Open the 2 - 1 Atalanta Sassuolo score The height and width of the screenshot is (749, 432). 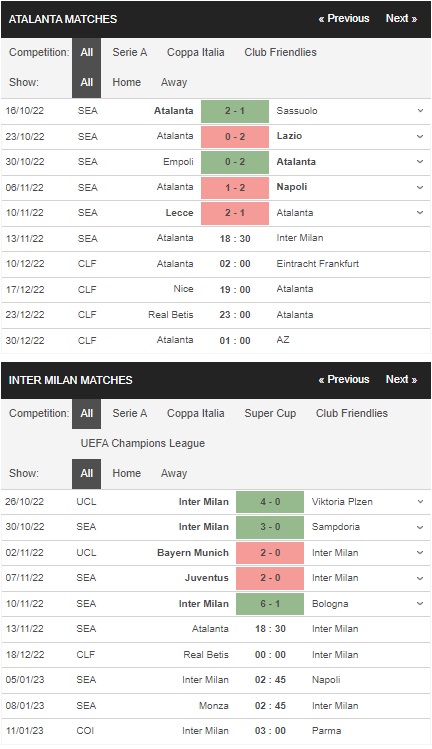[235, 111]
